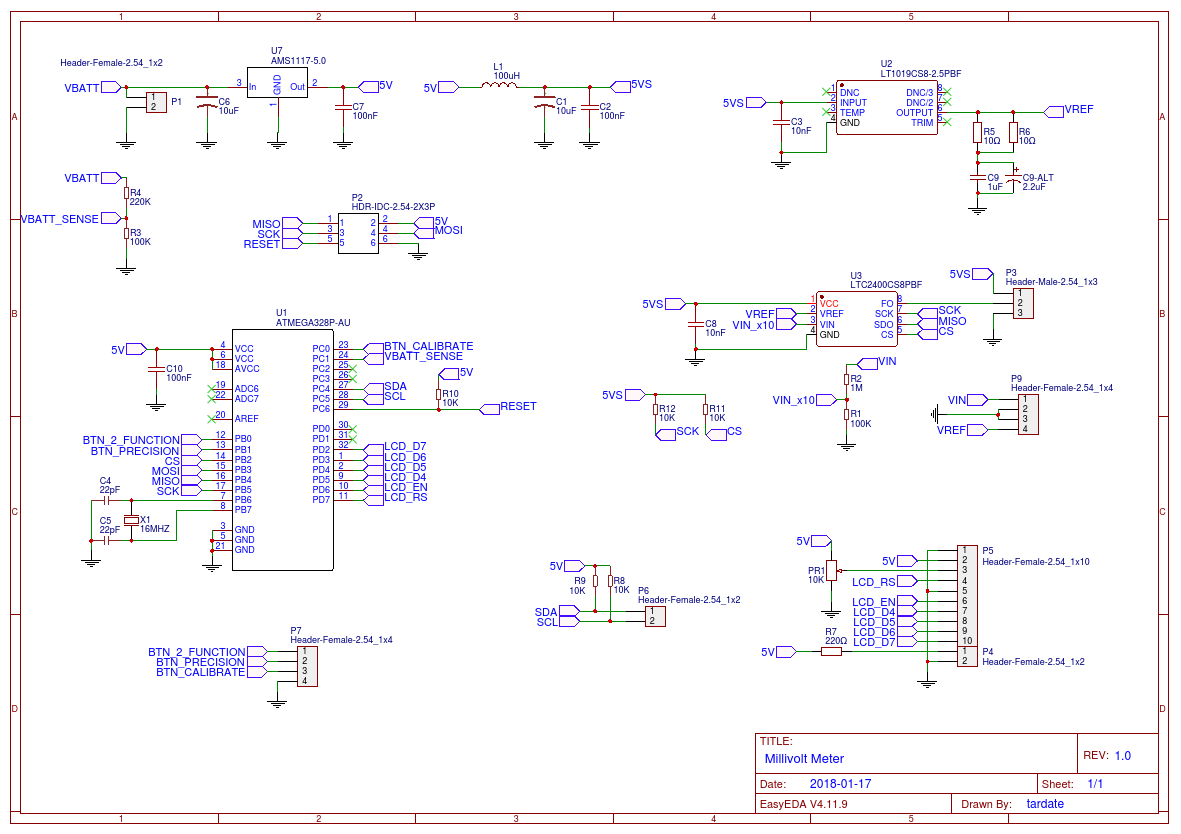
Task: Select the SDA label near P6
Action: click(546, 612)
